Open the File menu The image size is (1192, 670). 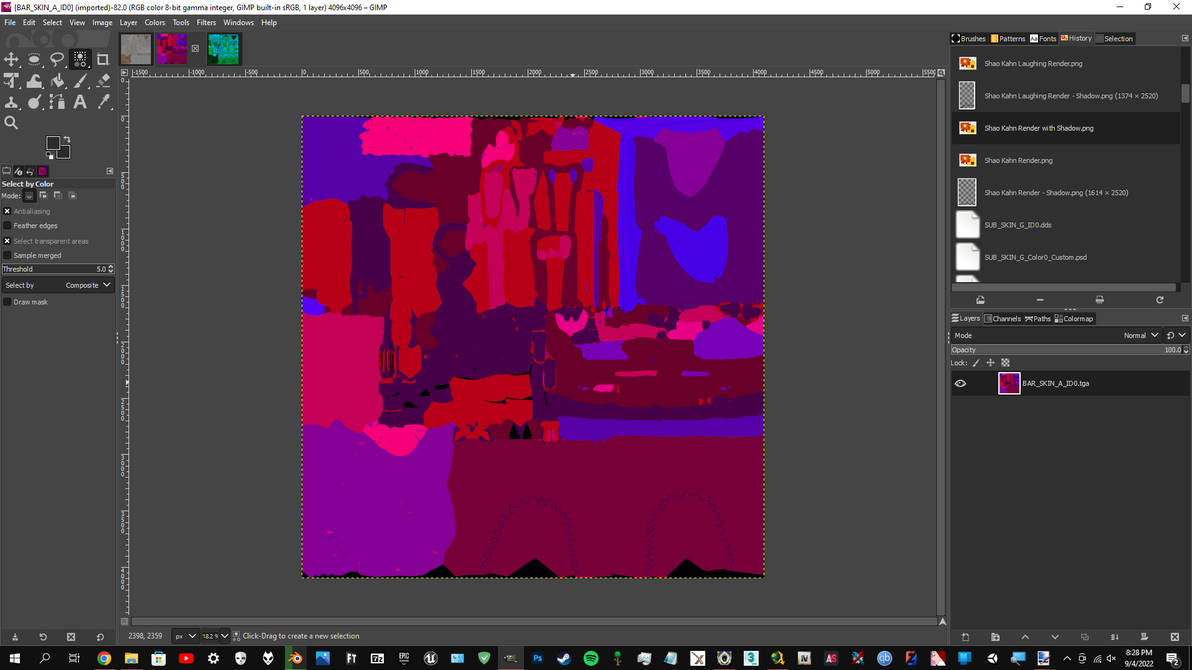tap(10, 23)
